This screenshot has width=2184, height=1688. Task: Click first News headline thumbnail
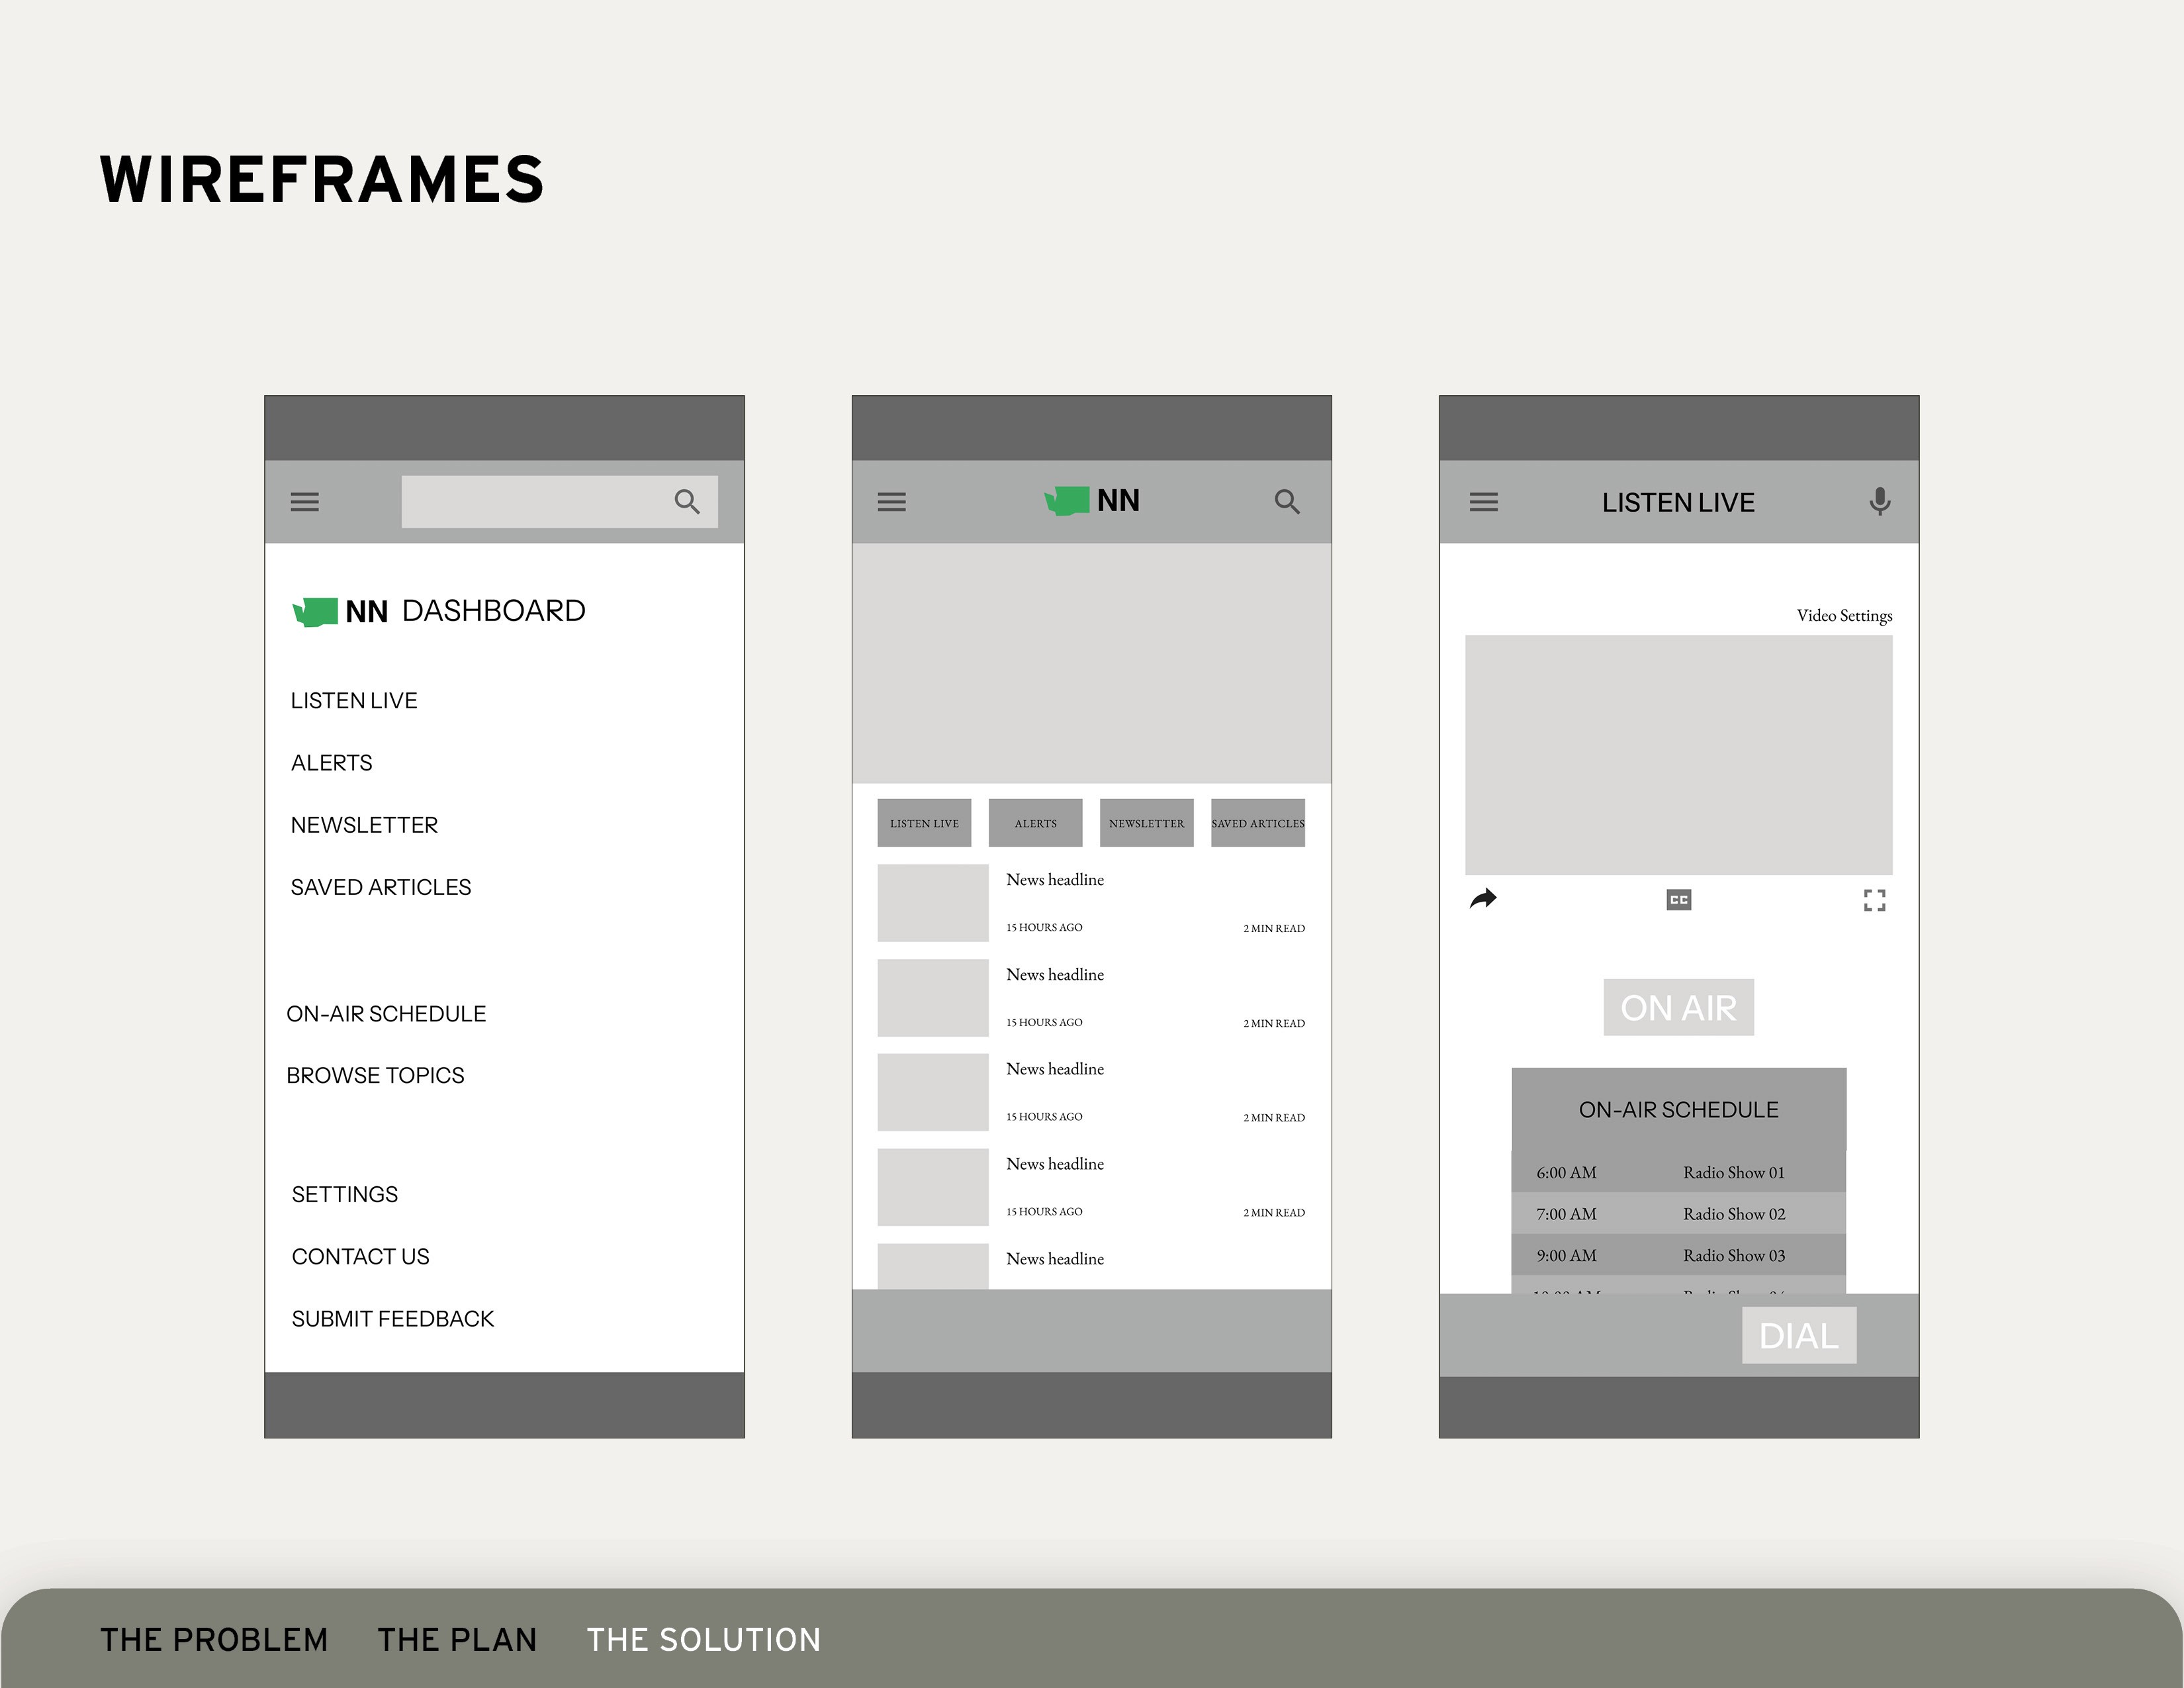(x=932, y=903)
